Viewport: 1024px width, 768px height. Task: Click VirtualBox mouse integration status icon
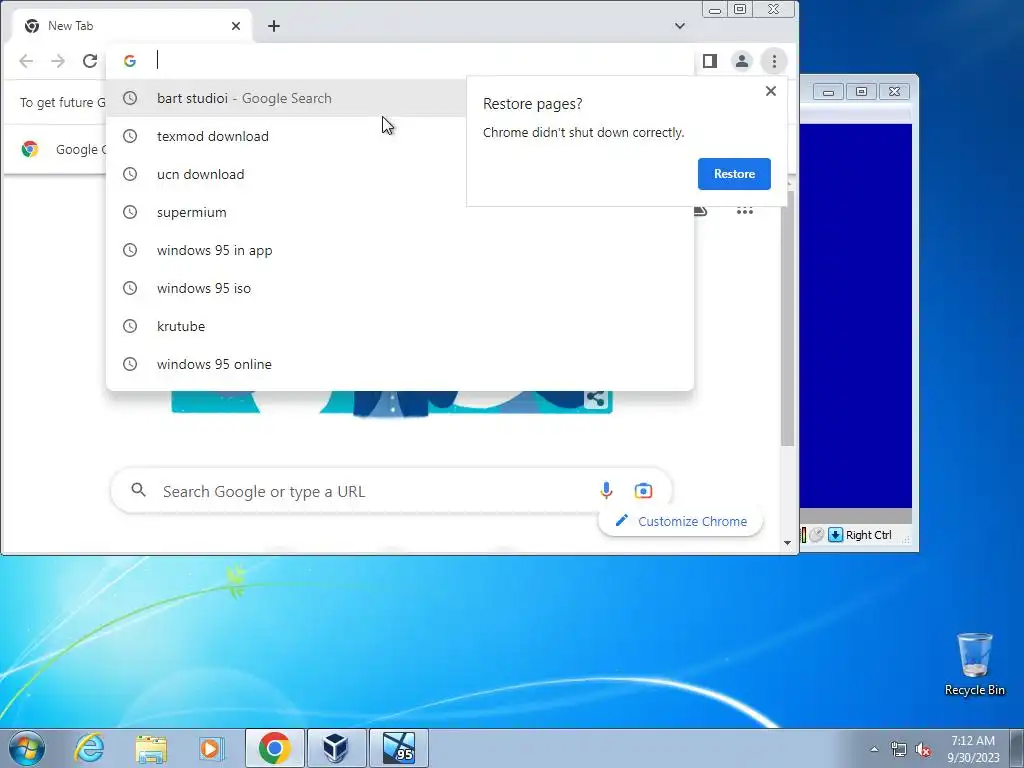click(816, 535)
